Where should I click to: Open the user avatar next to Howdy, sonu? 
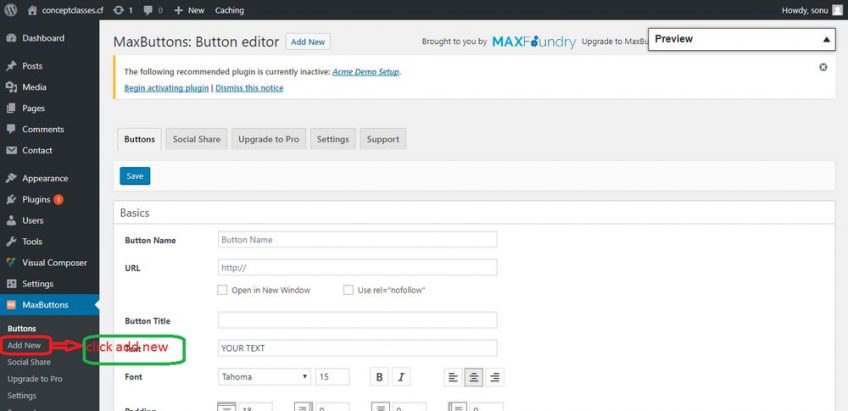coord(837,10)
